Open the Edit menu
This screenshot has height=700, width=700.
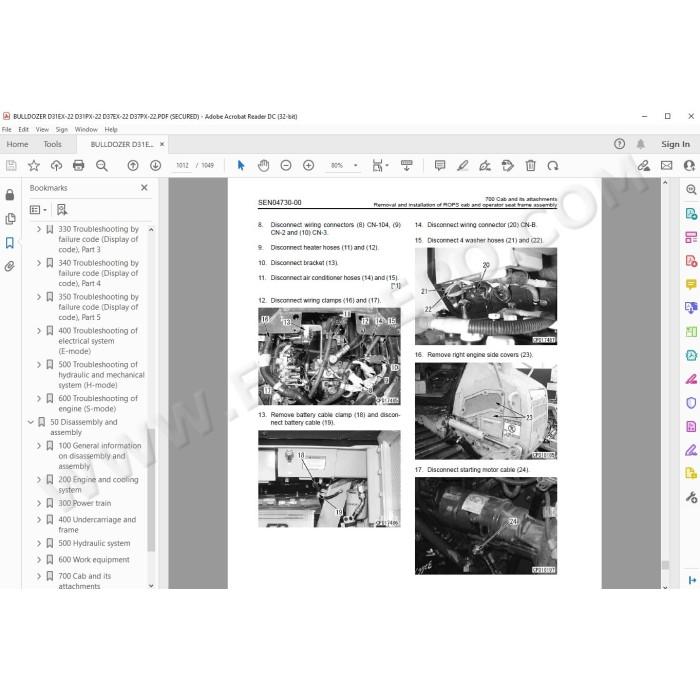24,129
